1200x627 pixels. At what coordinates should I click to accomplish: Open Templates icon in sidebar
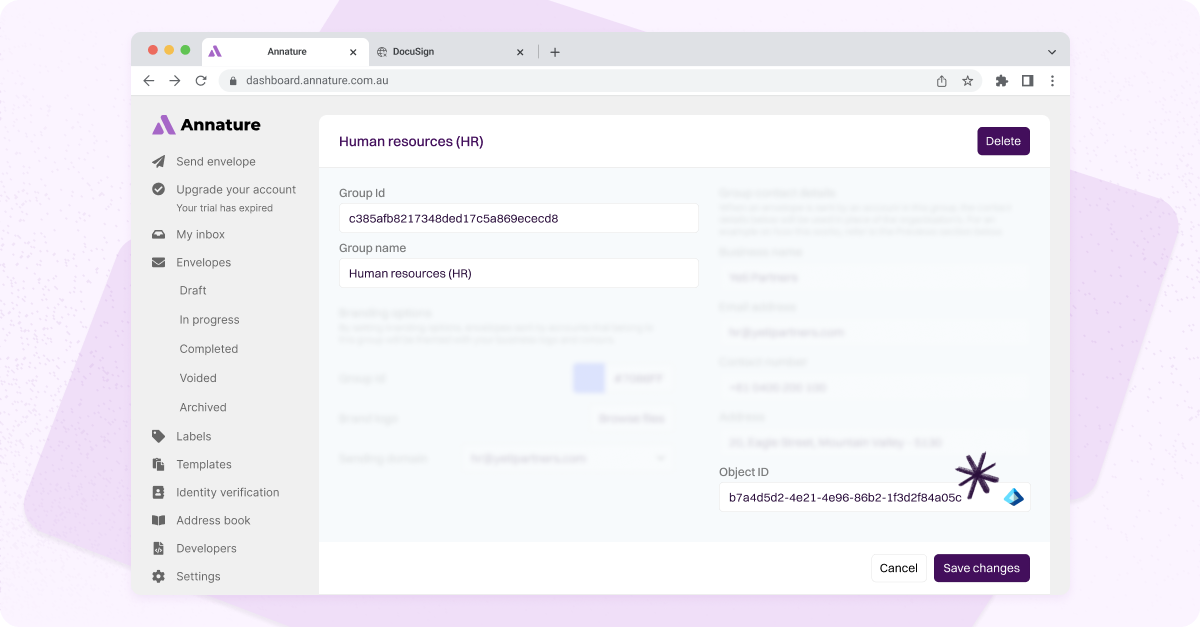(x=158, y=464)
